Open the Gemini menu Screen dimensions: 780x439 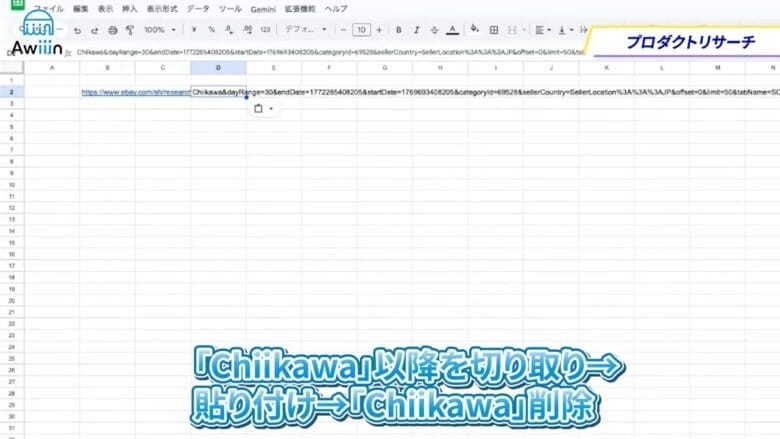click(x=263, y=9)
